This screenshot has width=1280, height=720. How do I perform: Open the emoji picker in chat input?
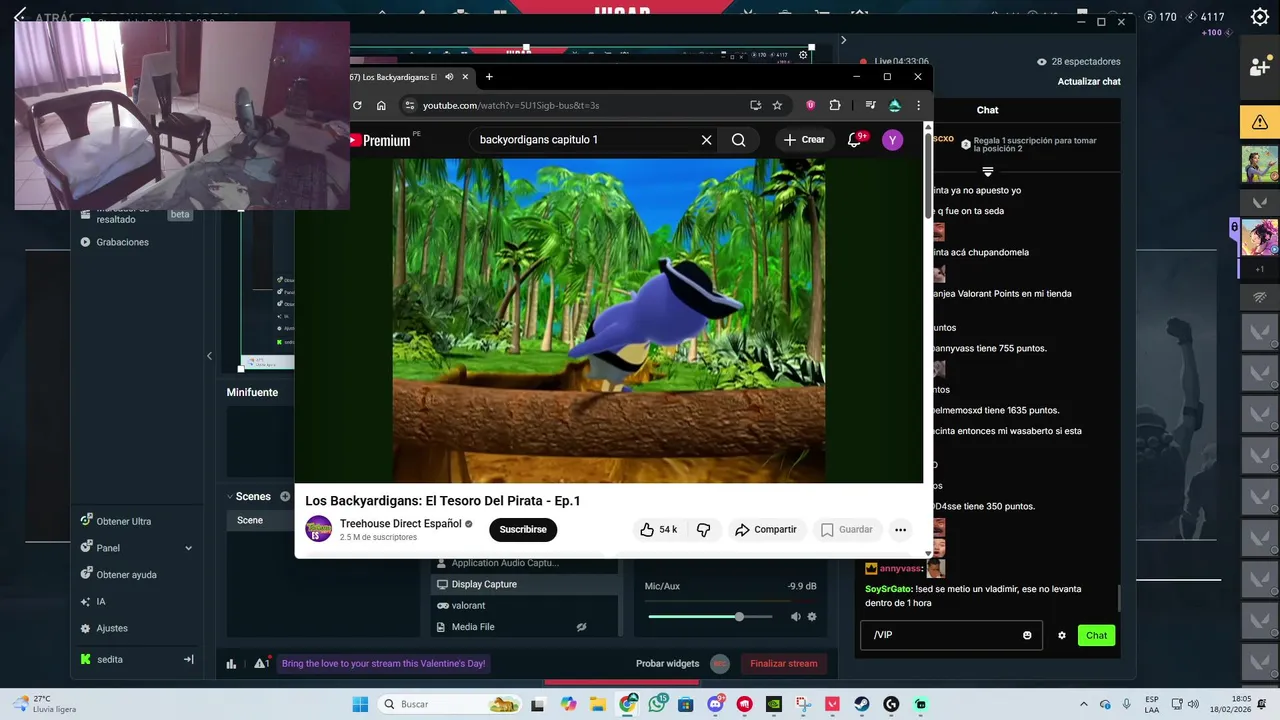coord(1027,635)
